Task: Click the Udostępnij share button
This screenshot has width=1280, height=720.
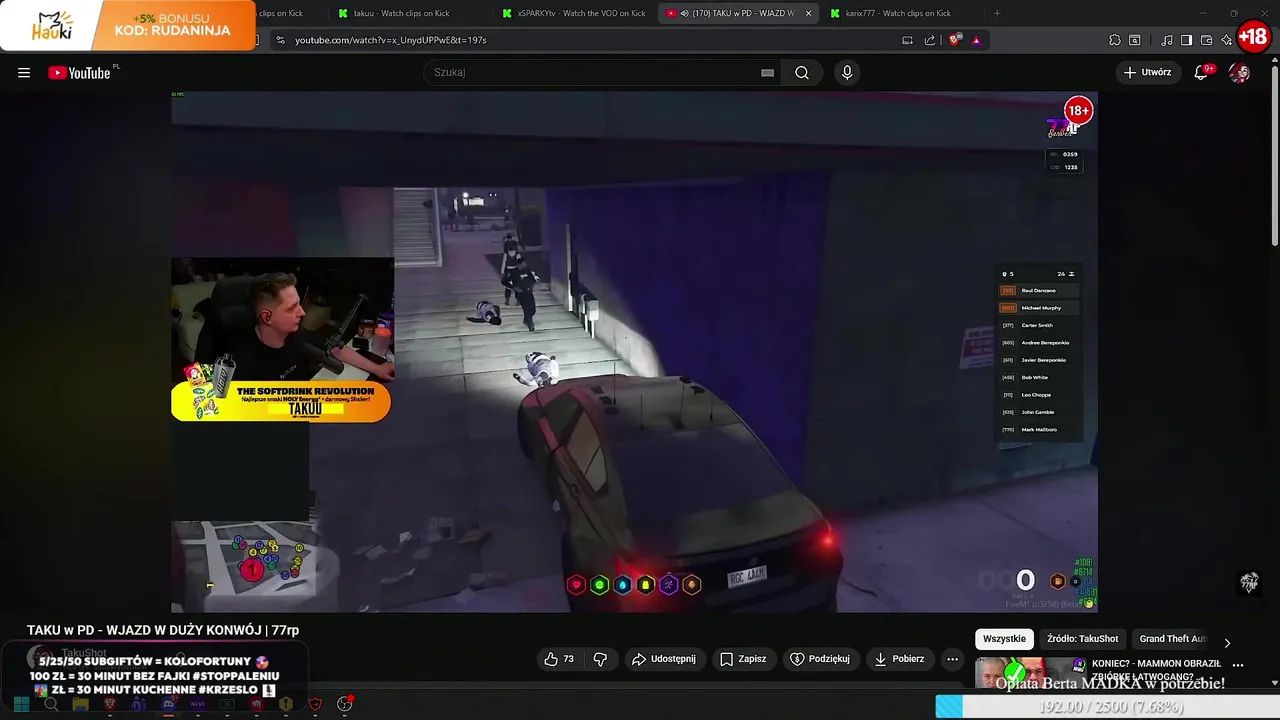Action: pyautogui.click(x=664, y=659)
